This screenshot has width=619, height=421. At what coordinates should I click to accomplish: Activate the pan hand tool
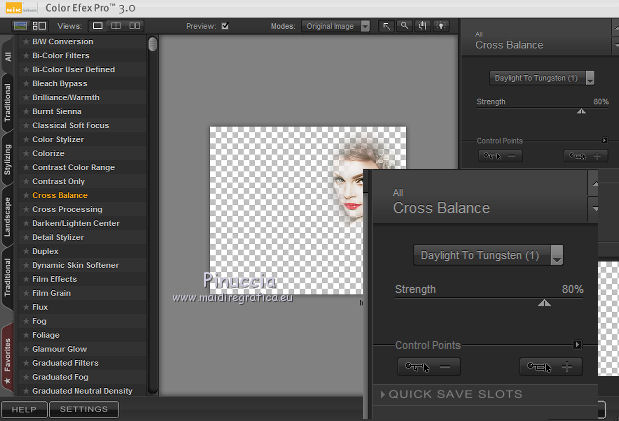(422, 26)
